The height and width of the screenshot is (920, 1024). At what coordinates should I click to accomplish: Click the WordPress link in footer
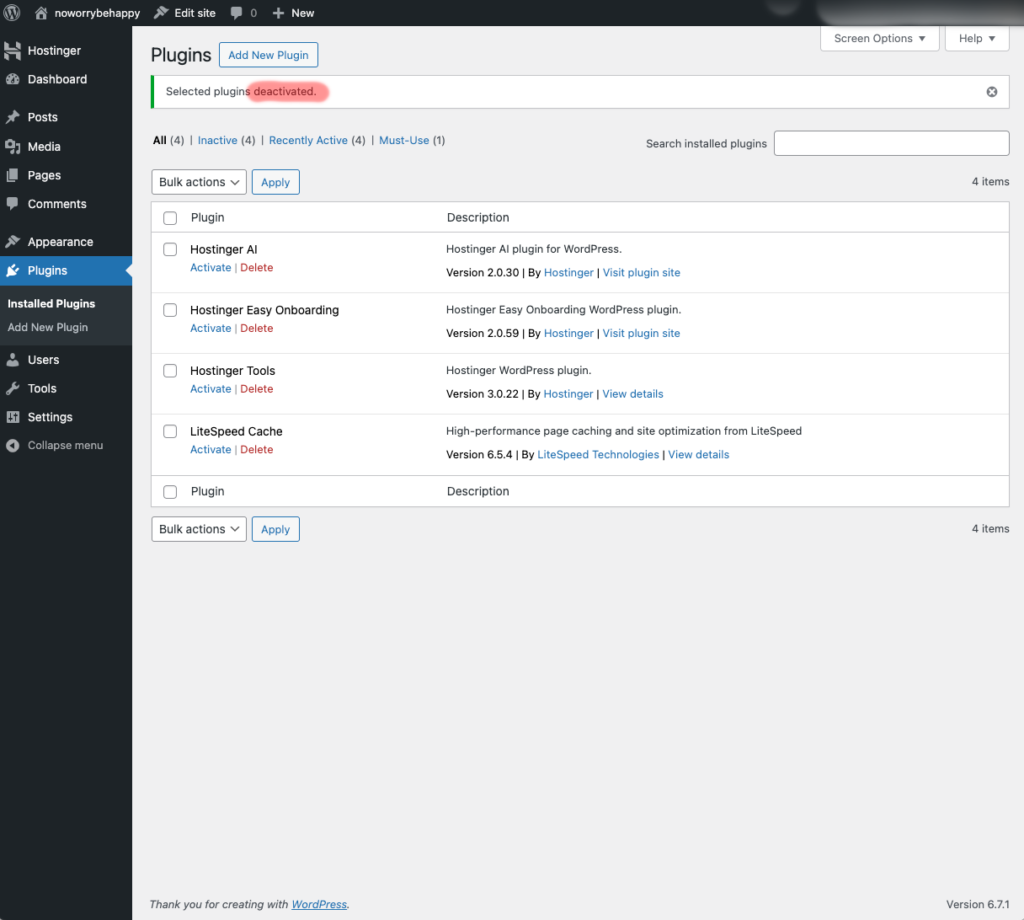click(319, 904)
